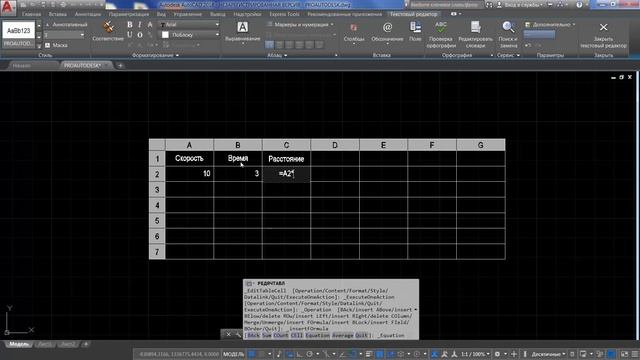
Task: Select row header 5 of the table
Action: [157, 221]
